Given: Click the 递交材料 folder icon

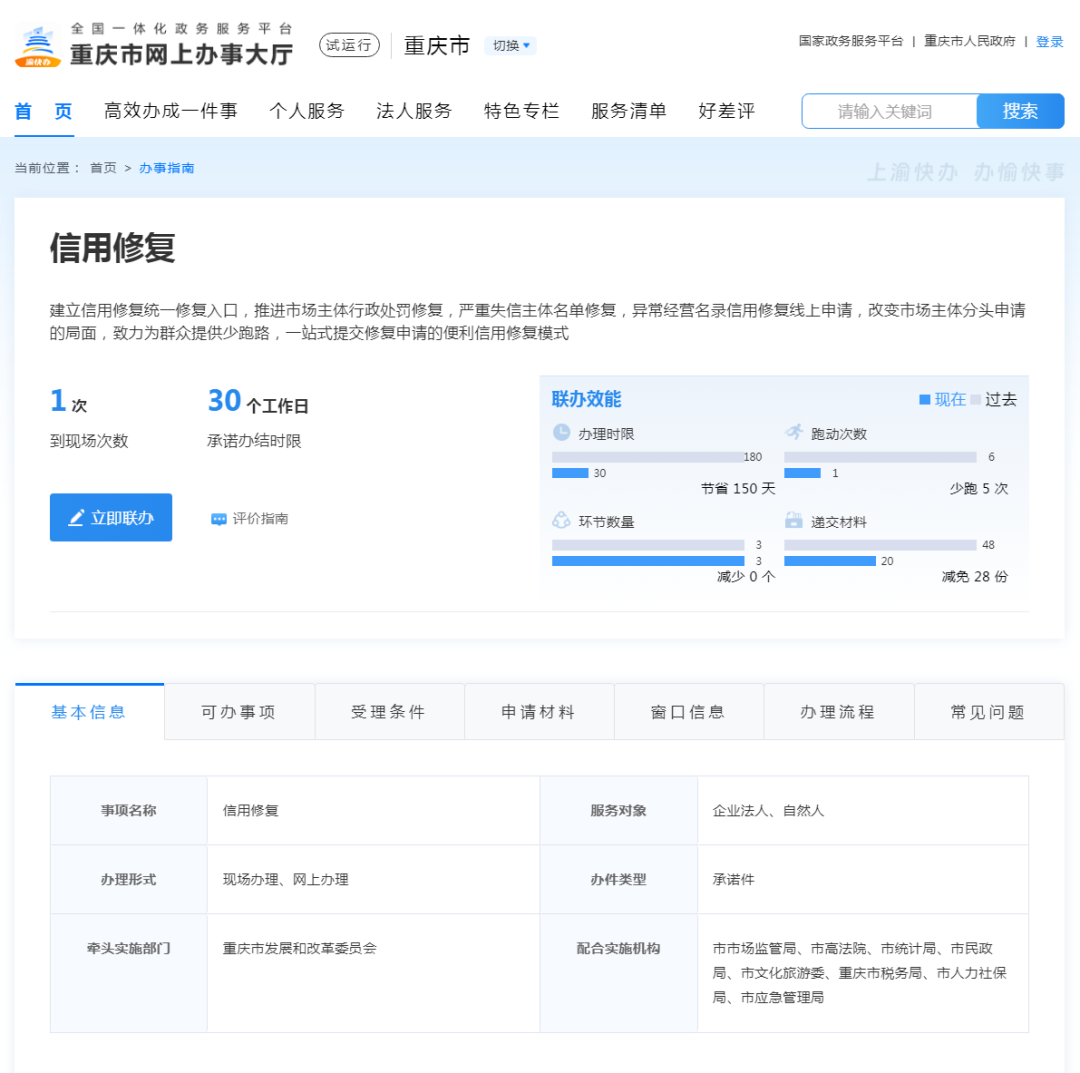Looking at the screenshot, I should pyautogui.click(x=794, y=521).
